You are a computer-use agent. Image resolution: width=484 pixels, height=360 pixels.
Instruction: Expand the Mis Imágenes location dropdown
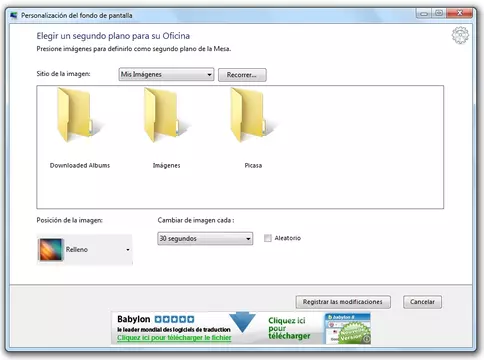tap(166, 74)
